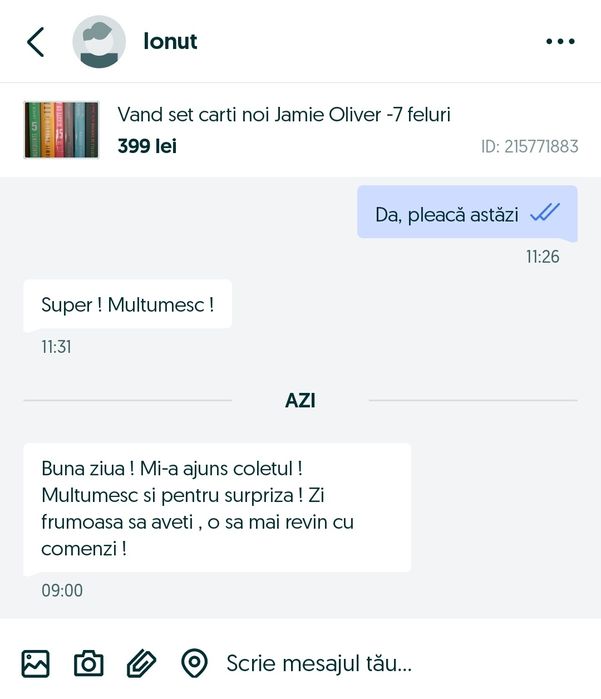
Task: Open the three-dot options menu
Action: 560,42
